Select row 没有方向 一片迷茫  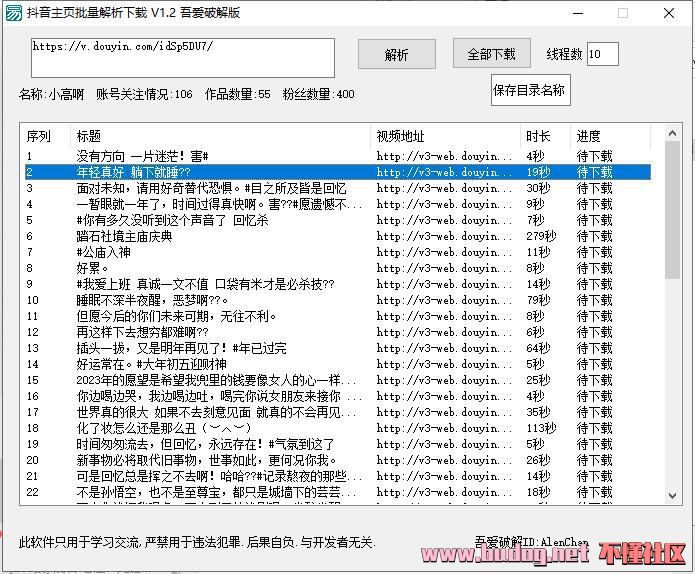[x=338, y=156]
